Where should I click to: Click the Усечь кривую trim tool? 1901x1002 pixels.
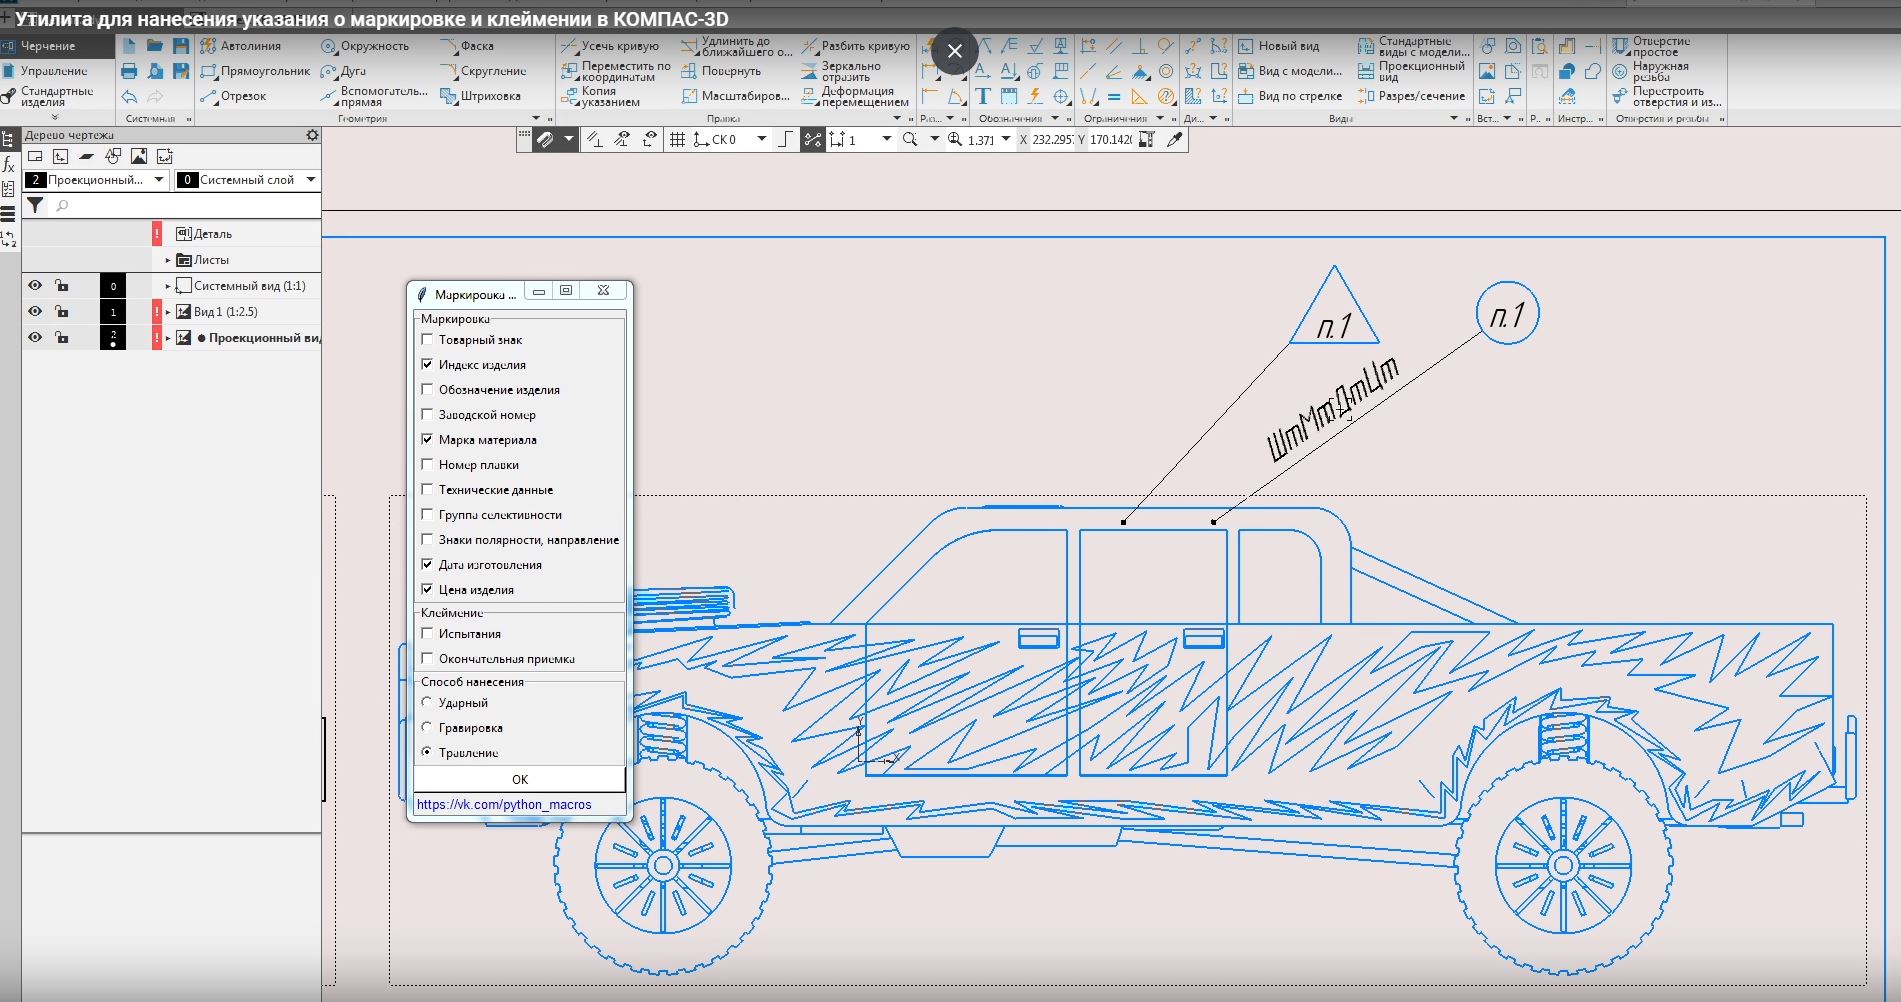click(x=610, y=46)
